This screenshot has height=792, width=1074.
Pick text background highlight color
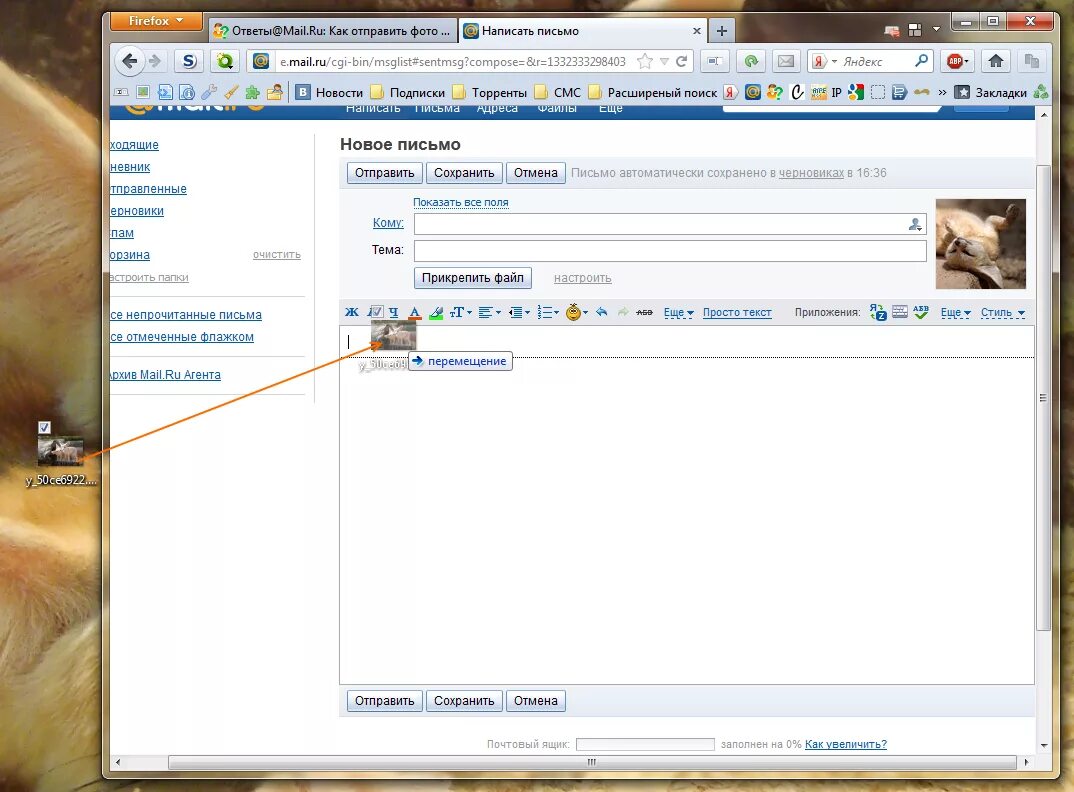click(x=436, y=312)
